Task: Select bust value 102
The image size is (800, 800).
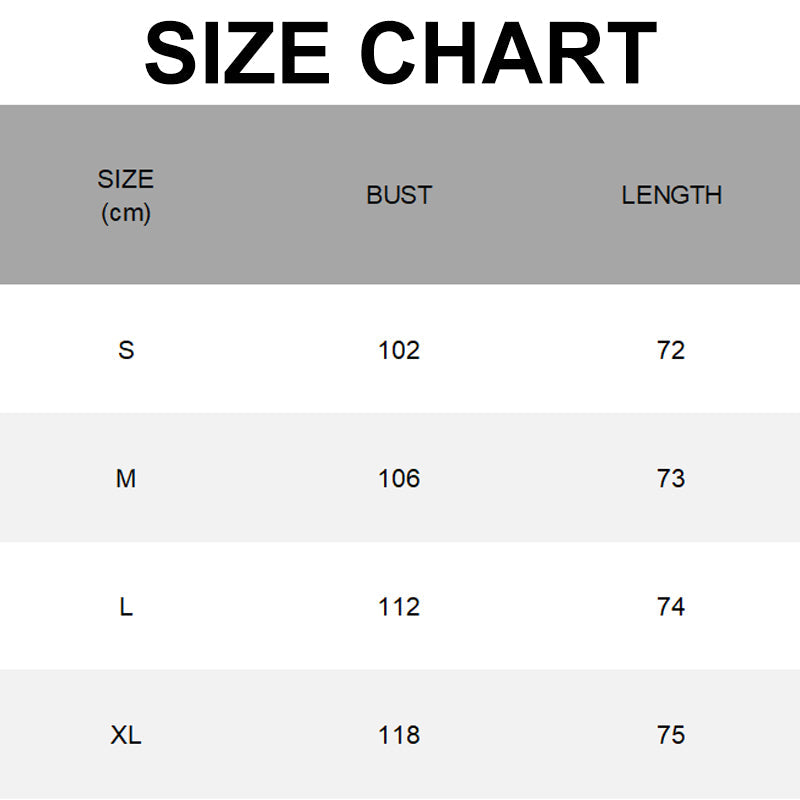Action: (399, 350)
